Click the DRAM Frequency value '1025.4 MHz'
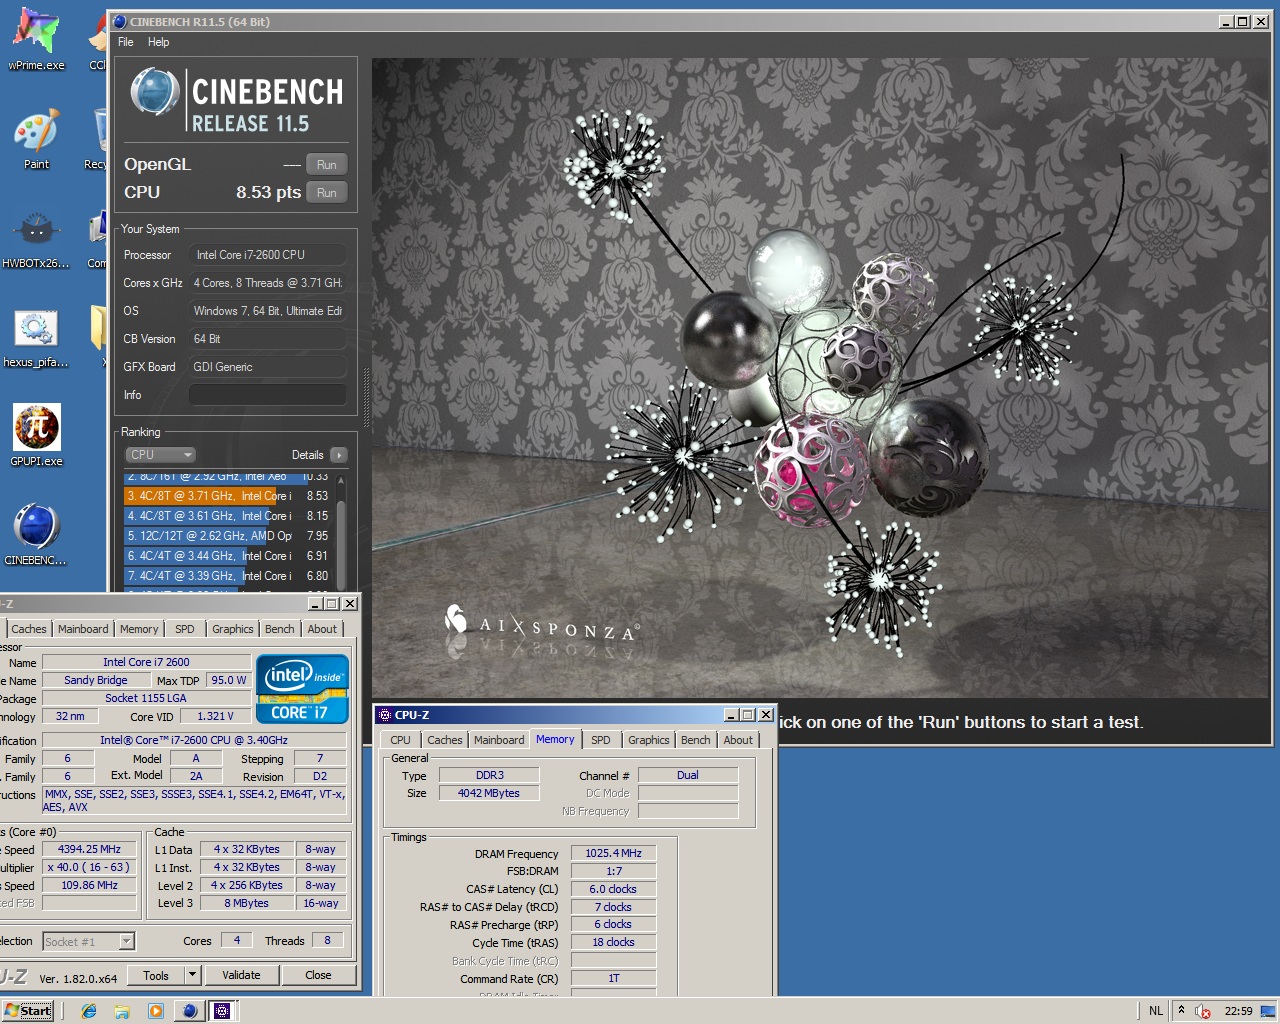The width and height of the screenshot is (1280, 1024). pos(614,854)
